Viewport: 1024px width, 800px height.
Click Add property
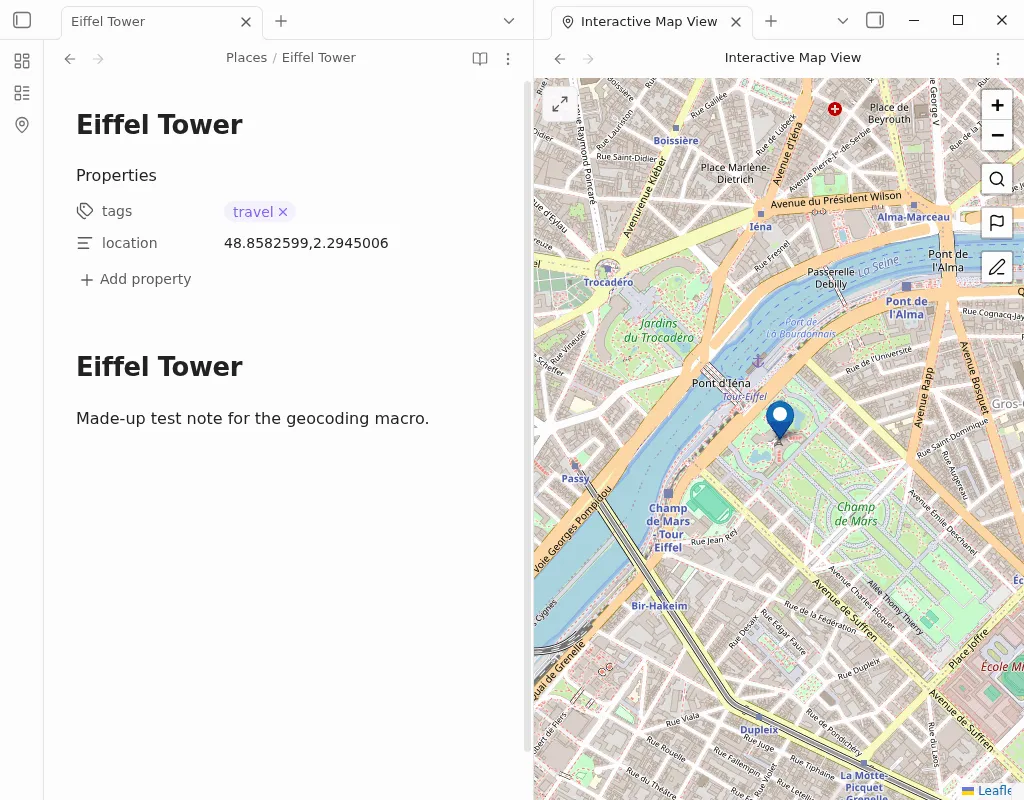[135, 279]
